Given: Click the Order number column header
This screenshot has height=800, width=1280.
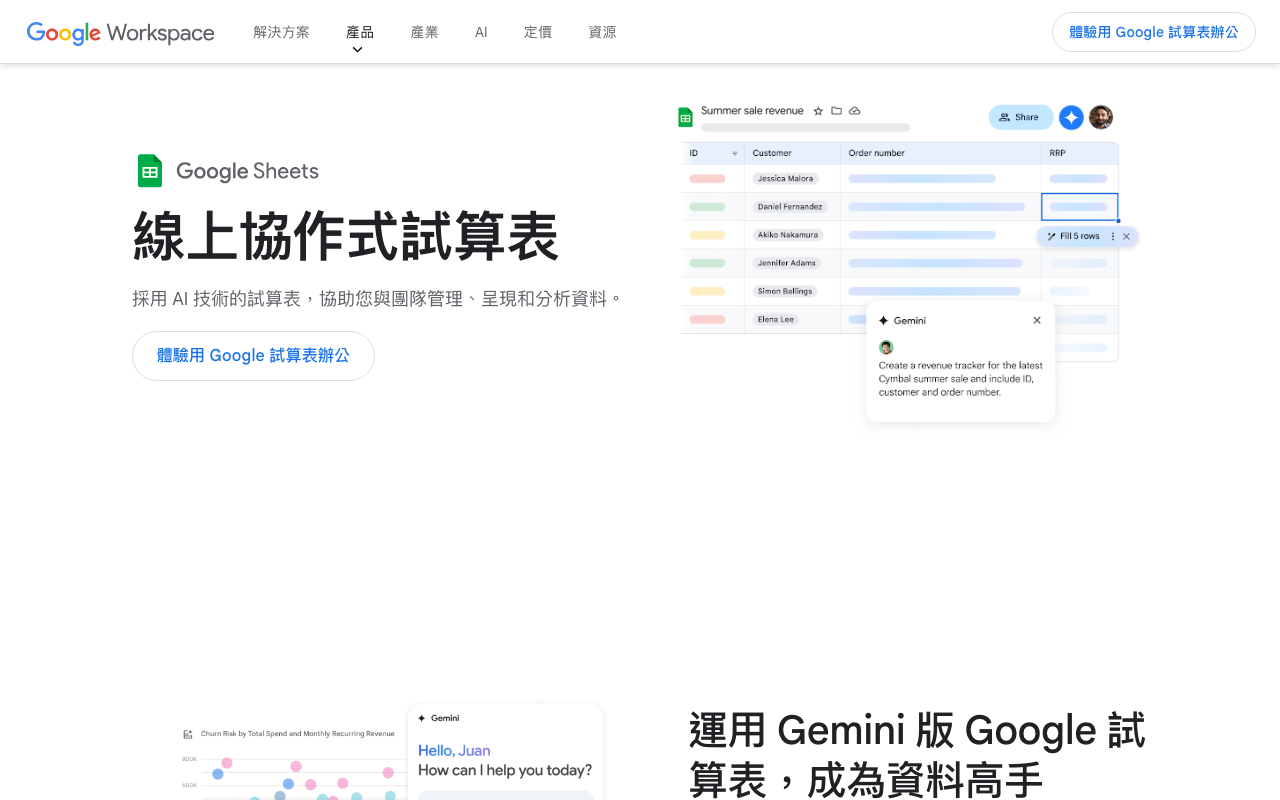Looking at the screenshot, I should 877,153.
